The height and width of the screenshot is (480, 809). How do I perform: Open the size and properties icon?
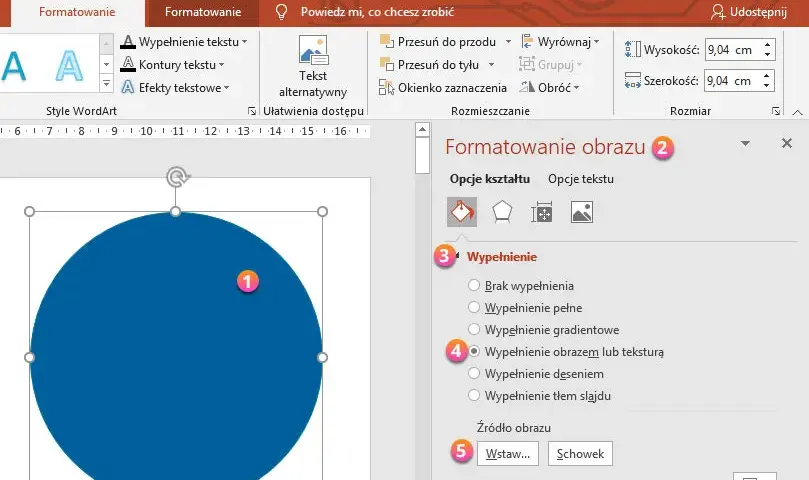(x=542, y=212)
